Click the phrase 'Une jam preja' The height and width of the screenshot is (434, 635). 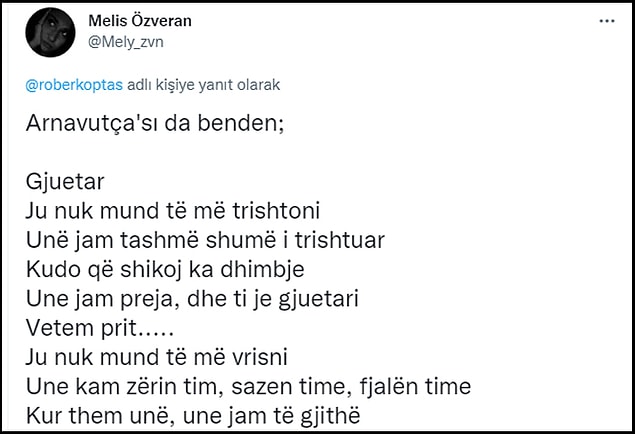102,299
